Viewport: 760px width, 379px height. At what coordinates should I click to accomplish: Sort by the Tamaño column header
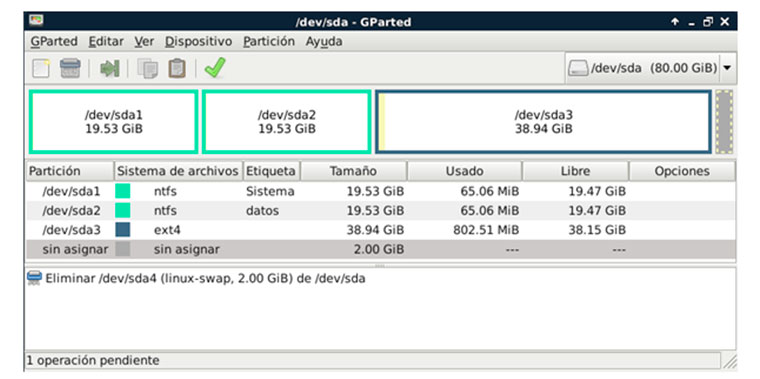click(x=353, y=171)
